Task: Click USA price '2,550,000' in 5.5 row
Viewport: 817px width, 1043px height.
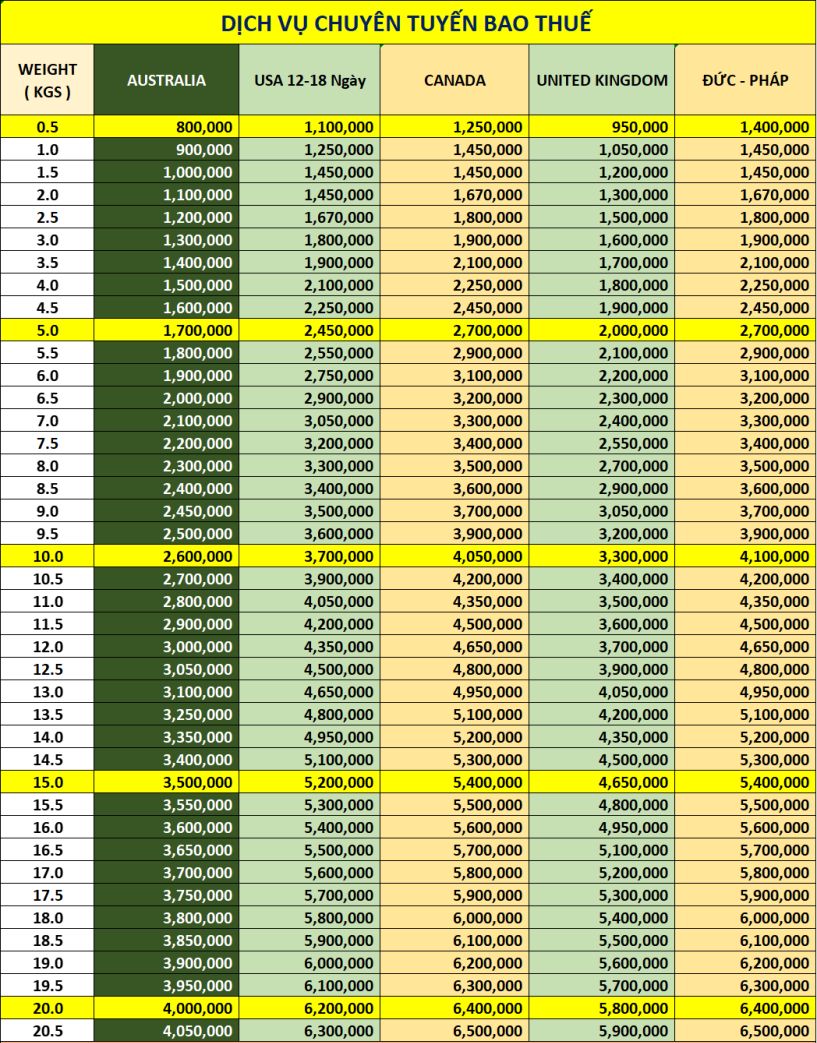Action: click(310, 353)
